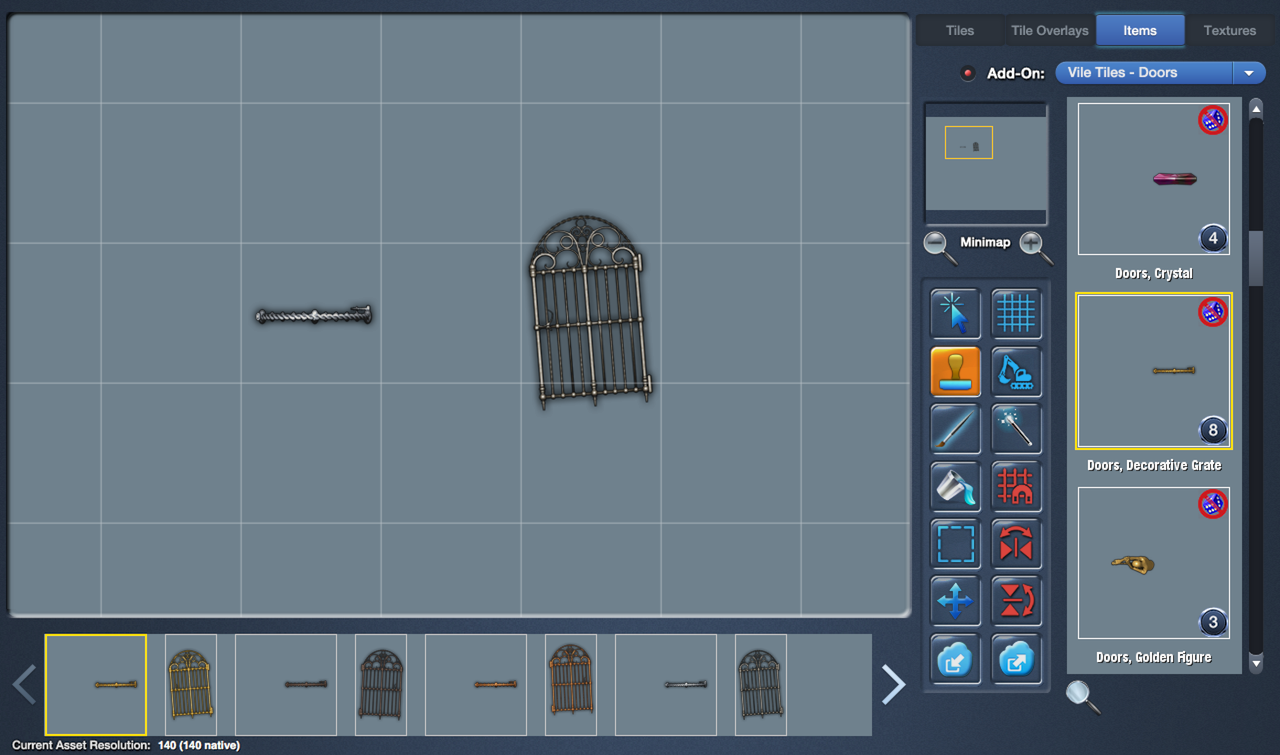Select the magic wand tool

[x=1016, y=429]
